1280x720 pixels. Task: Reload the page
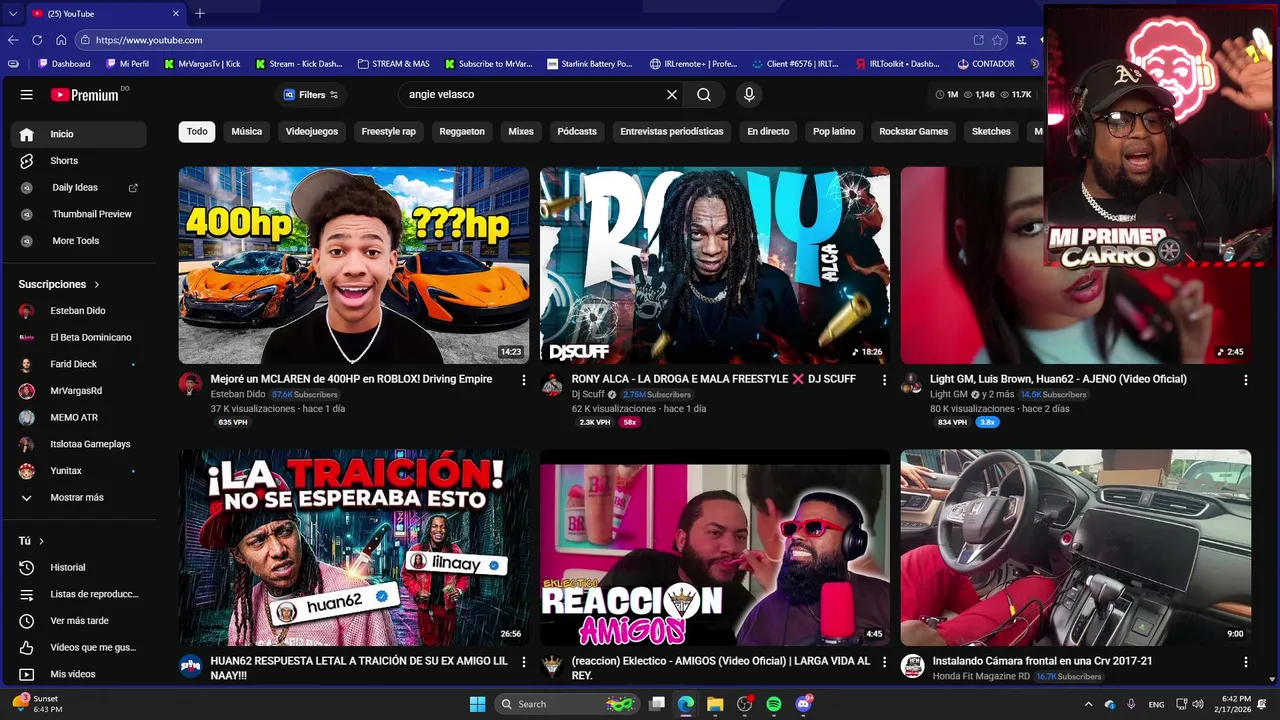(37, 40)
